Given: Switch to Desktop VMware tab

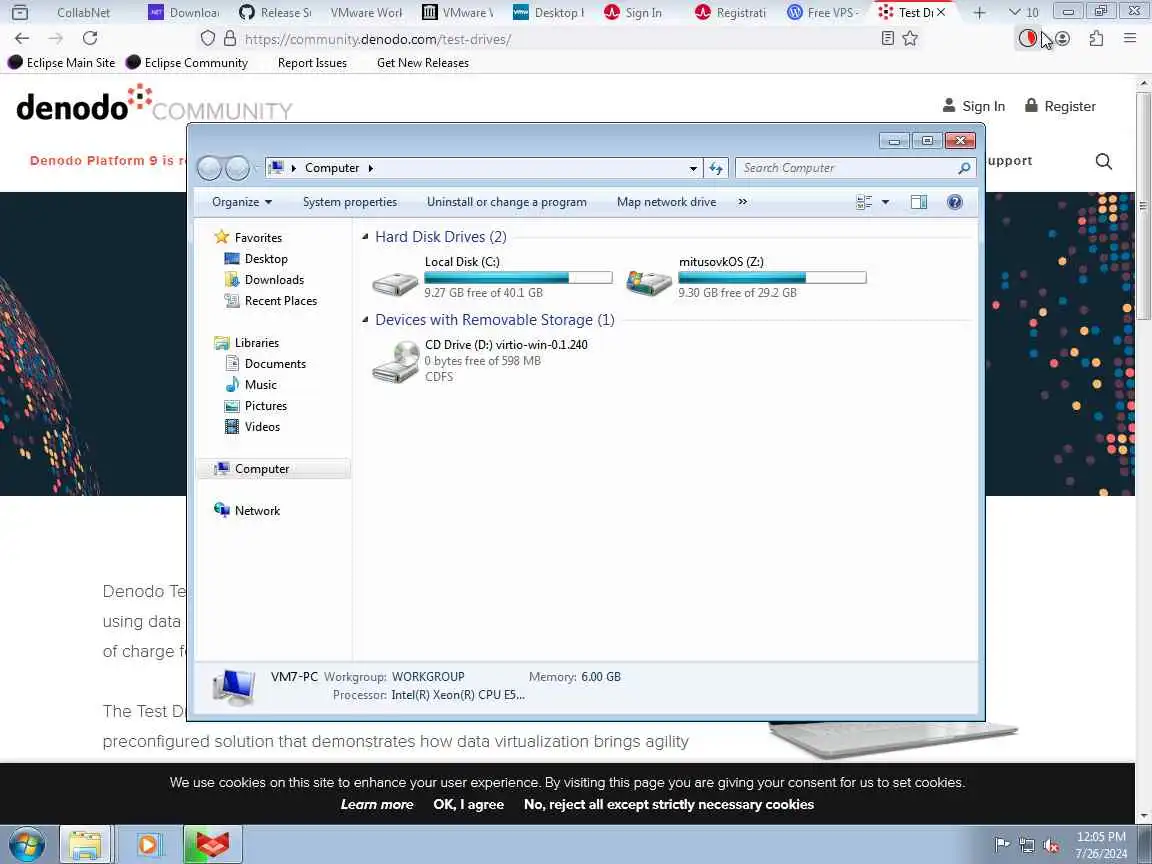Looking at the screenshot, I should coord(548,12).
